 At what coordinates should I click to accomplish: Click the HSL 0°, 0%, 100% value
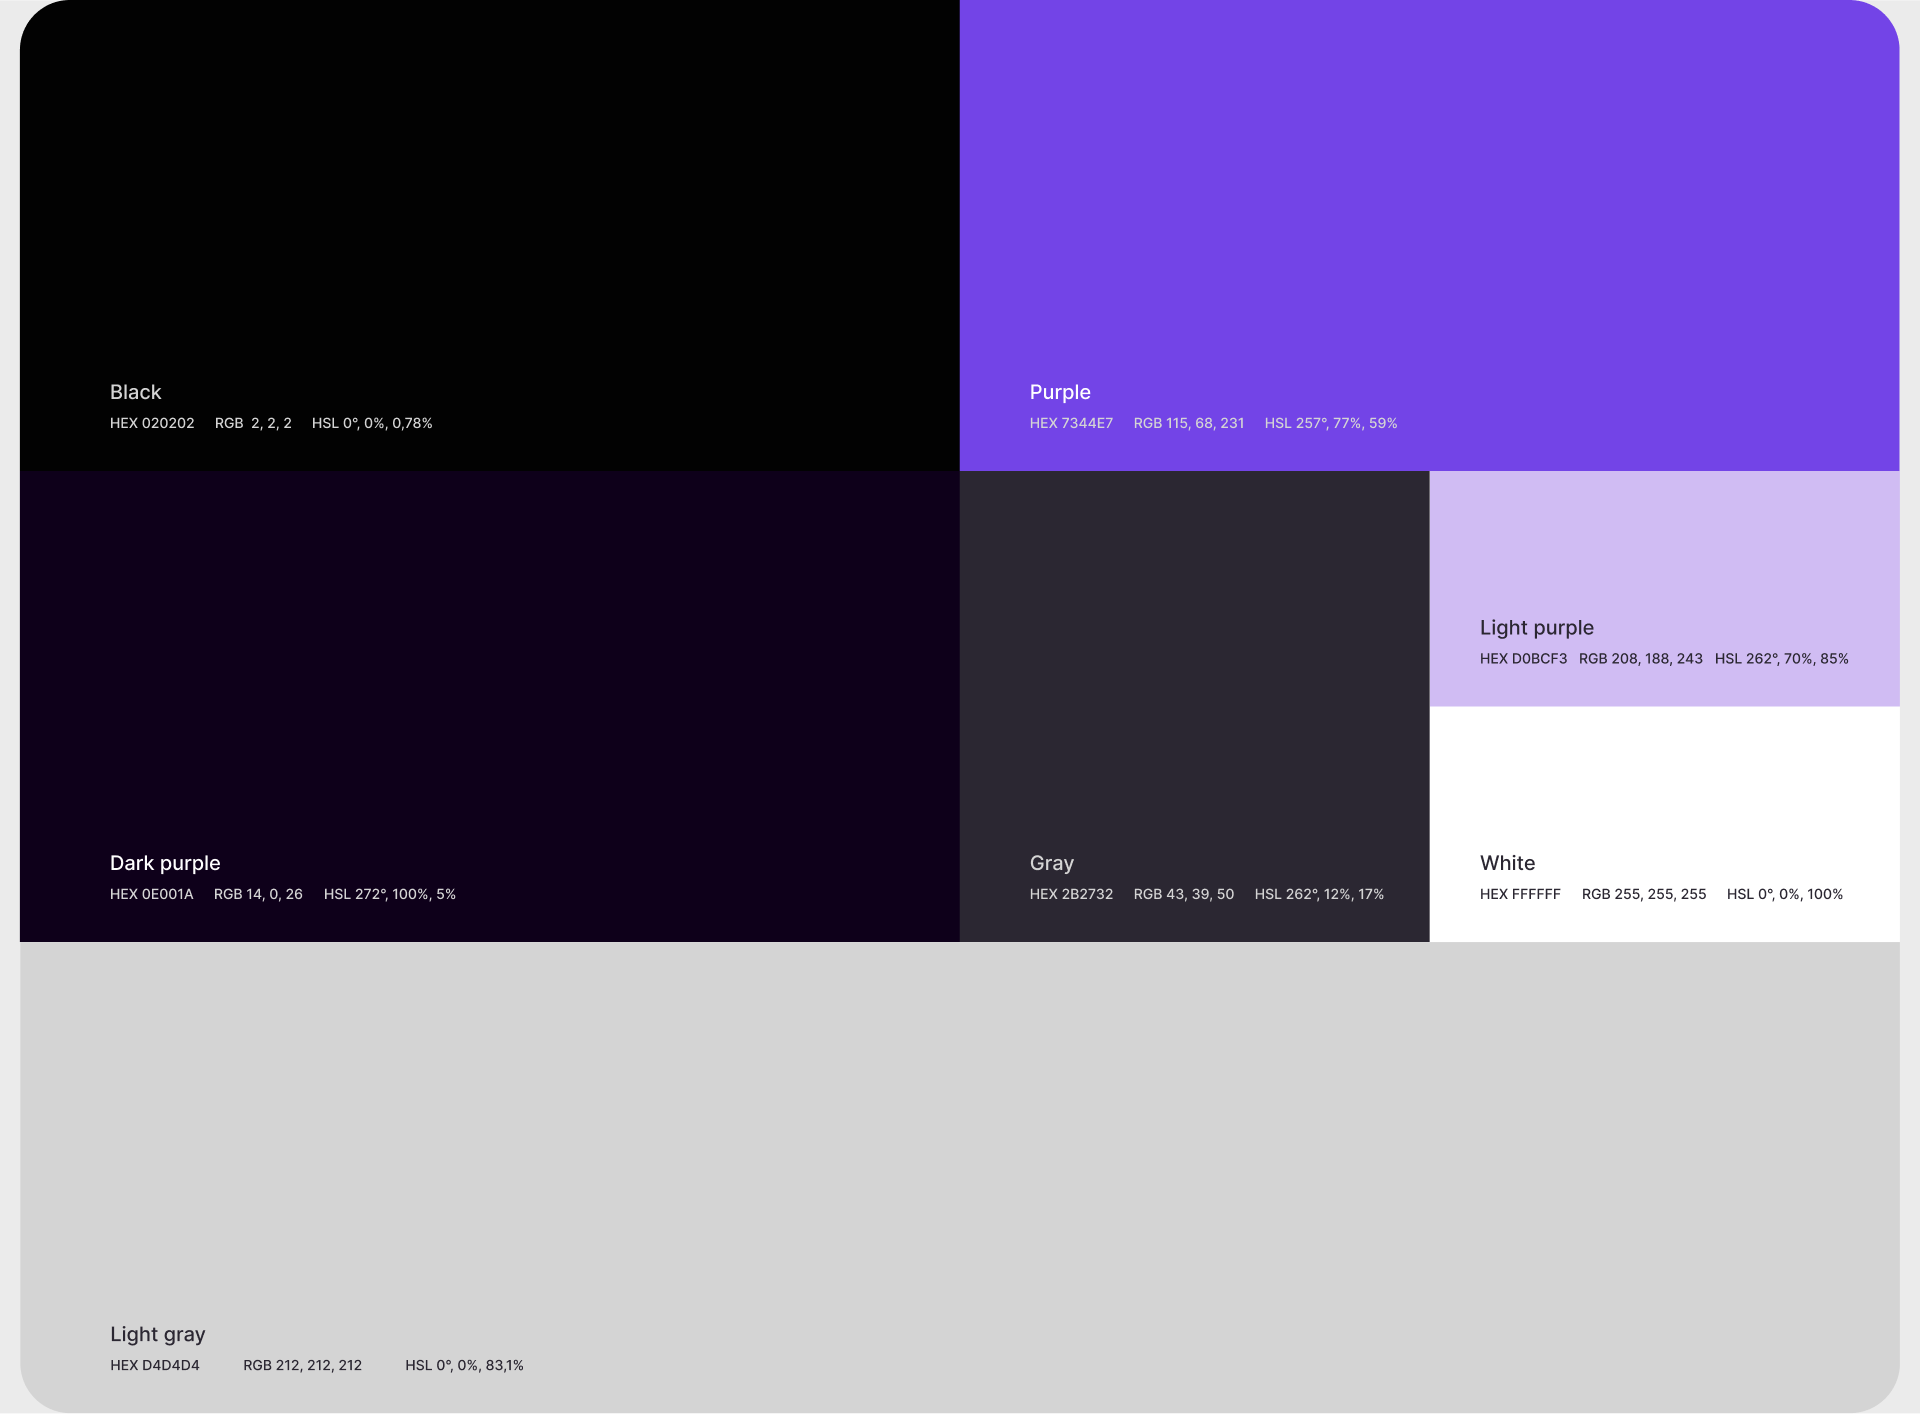click(1785, 894)
